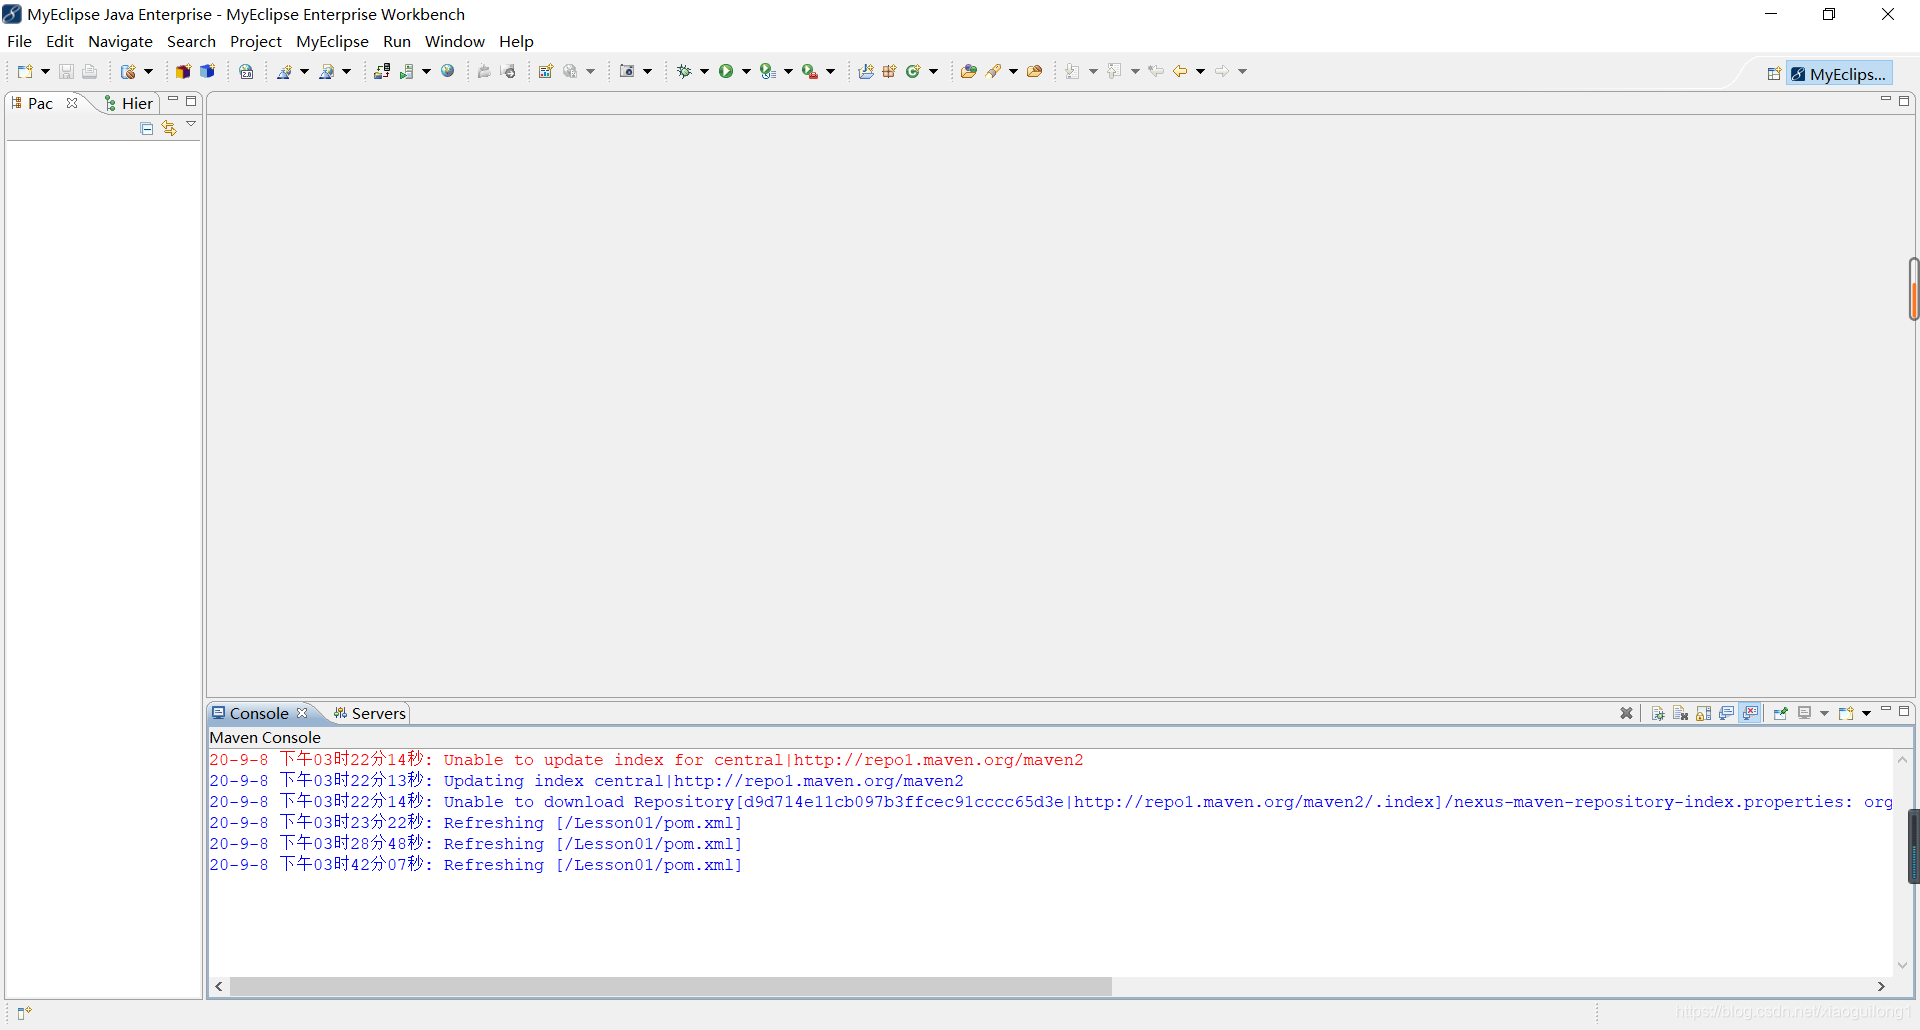
Task: Click the Pin Console icon
Action: pos(1781,713)
